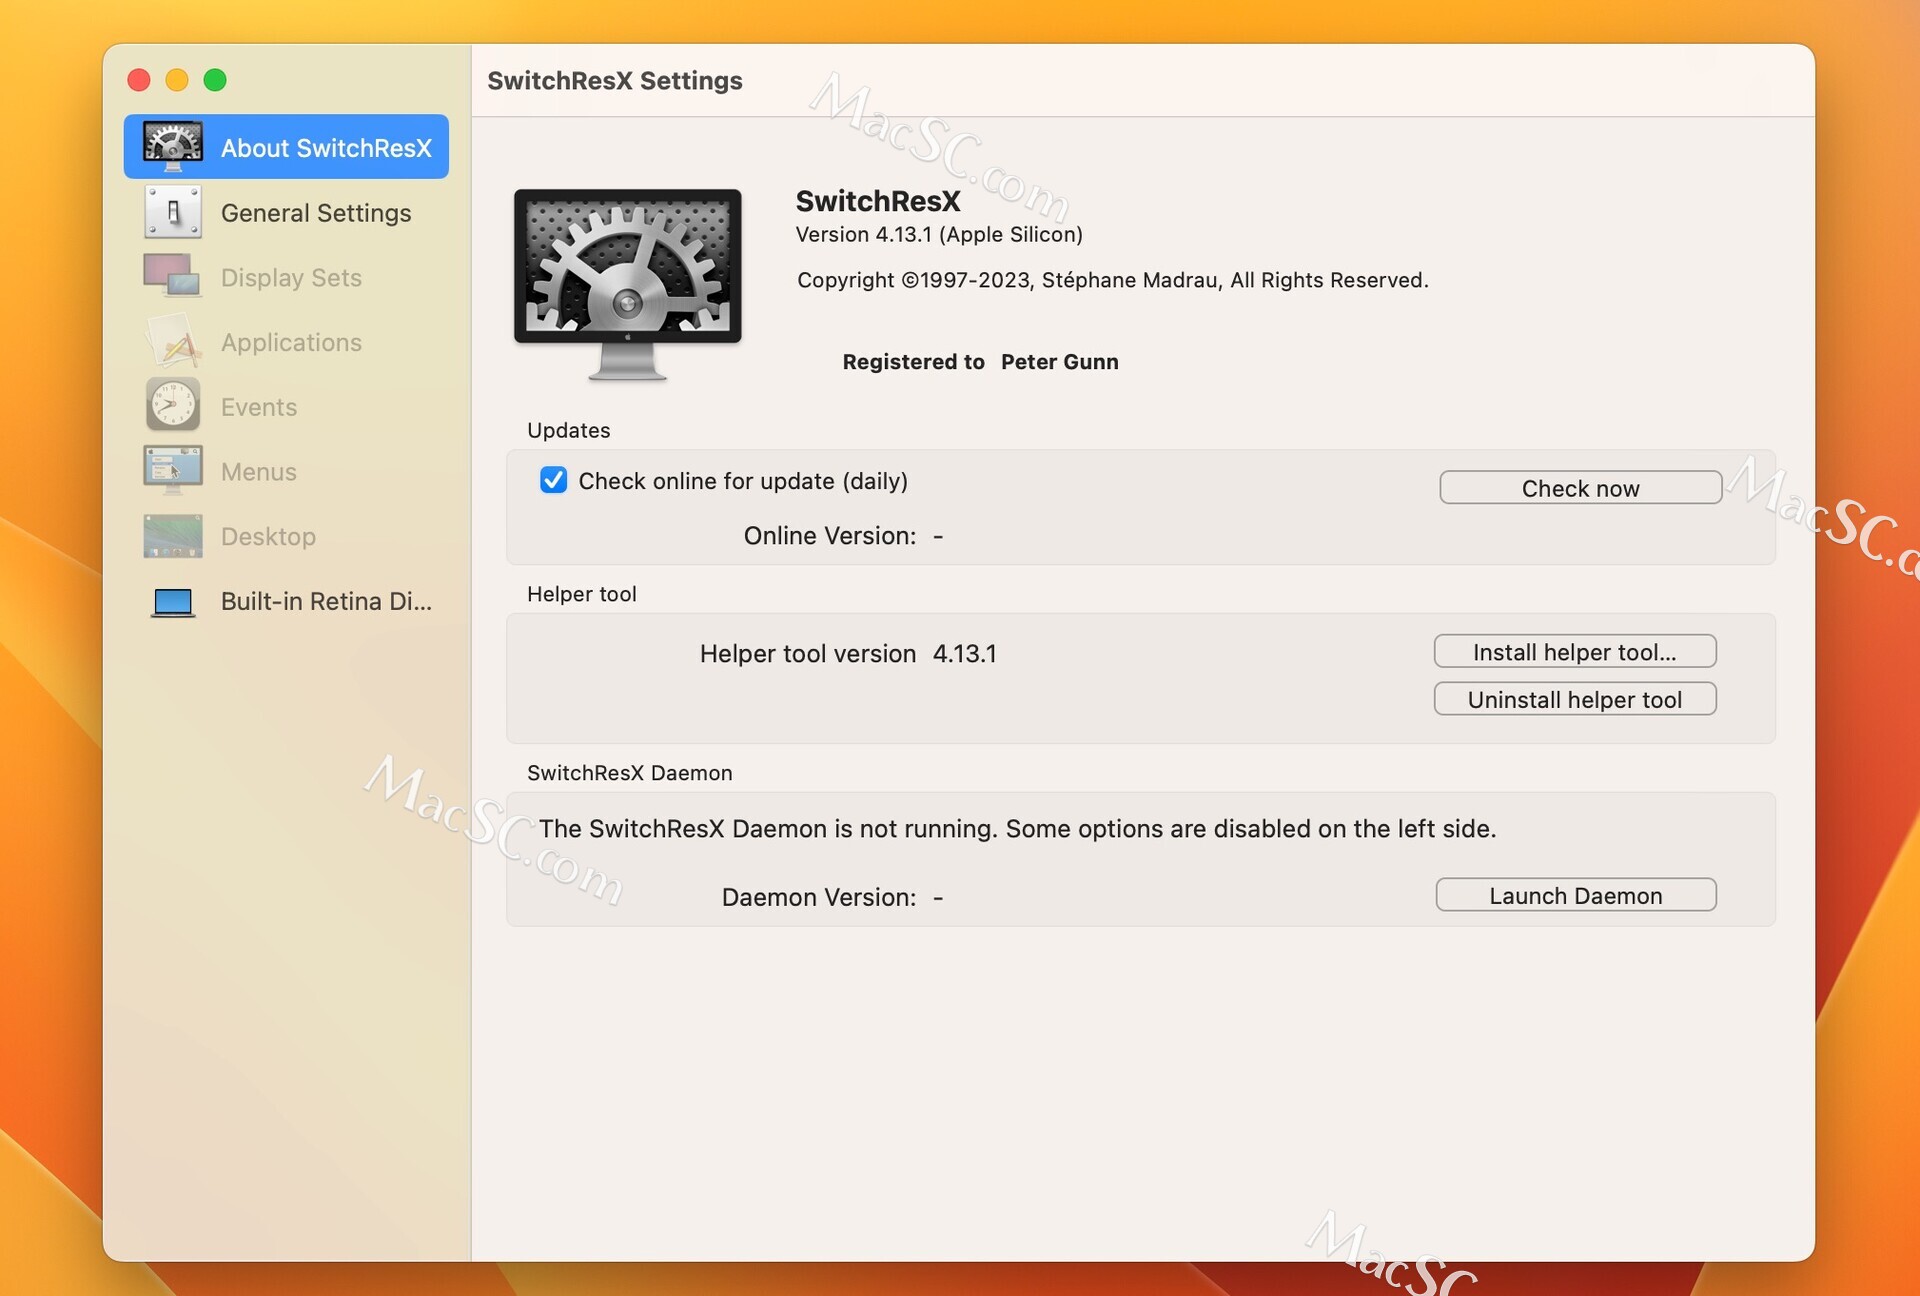Open the Display Sets section
The width and height of the screenshot is (1920, 1296).
pos(290,277)
